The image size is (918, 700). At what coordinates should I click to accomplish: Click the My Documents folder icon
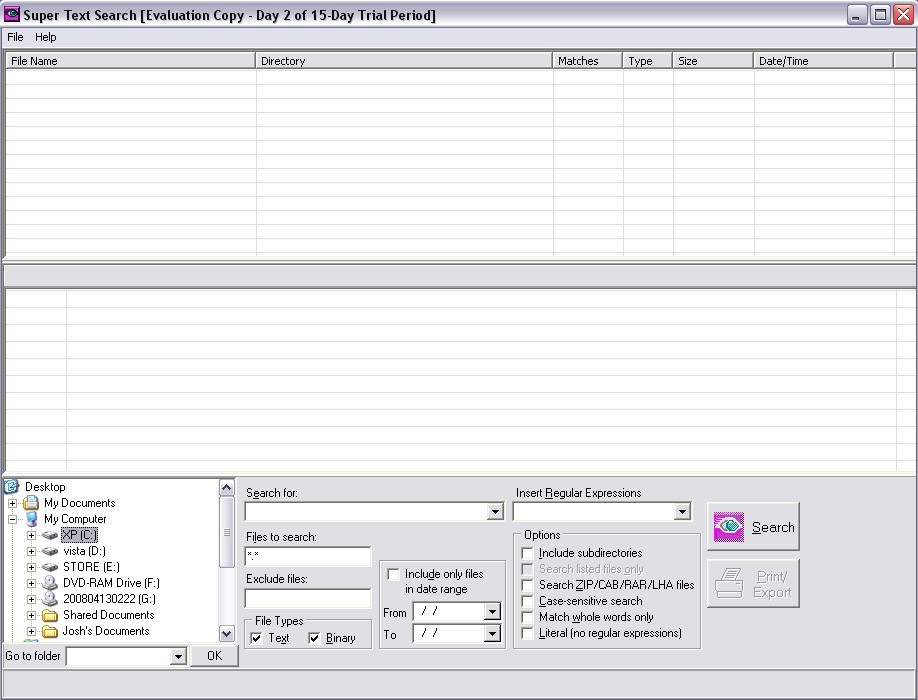(31, 503)
